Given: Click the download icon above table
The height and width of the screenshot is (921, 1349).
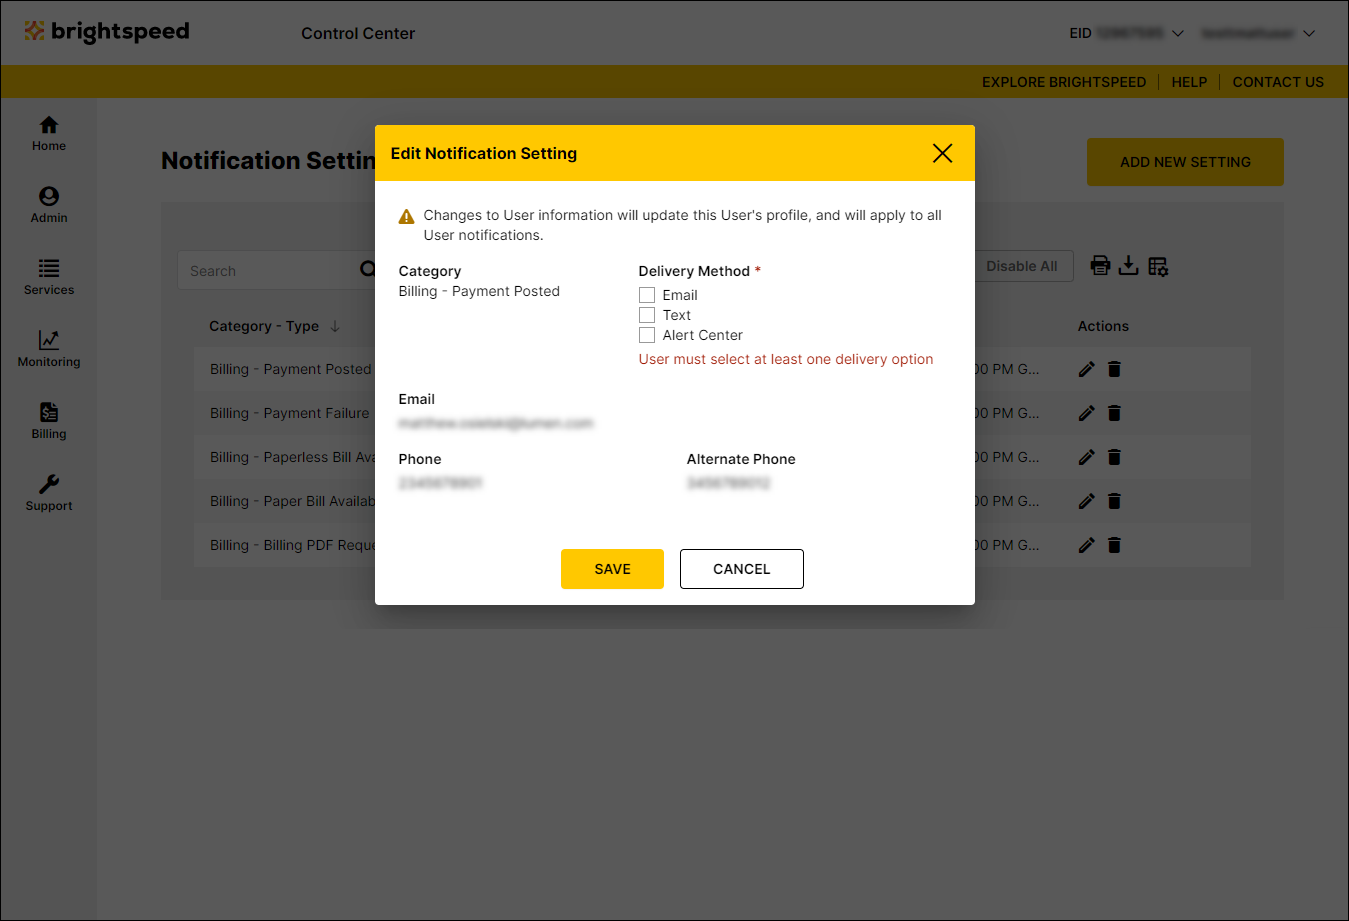Looking at the screenshot, I should pos(1129,266).
